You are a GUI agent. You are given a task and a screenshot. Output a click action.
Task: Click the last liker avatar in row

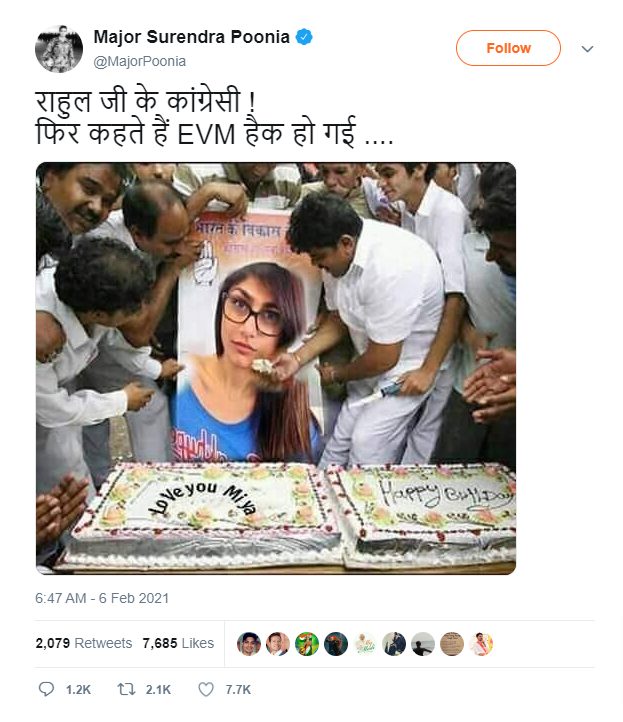[481, 643]
